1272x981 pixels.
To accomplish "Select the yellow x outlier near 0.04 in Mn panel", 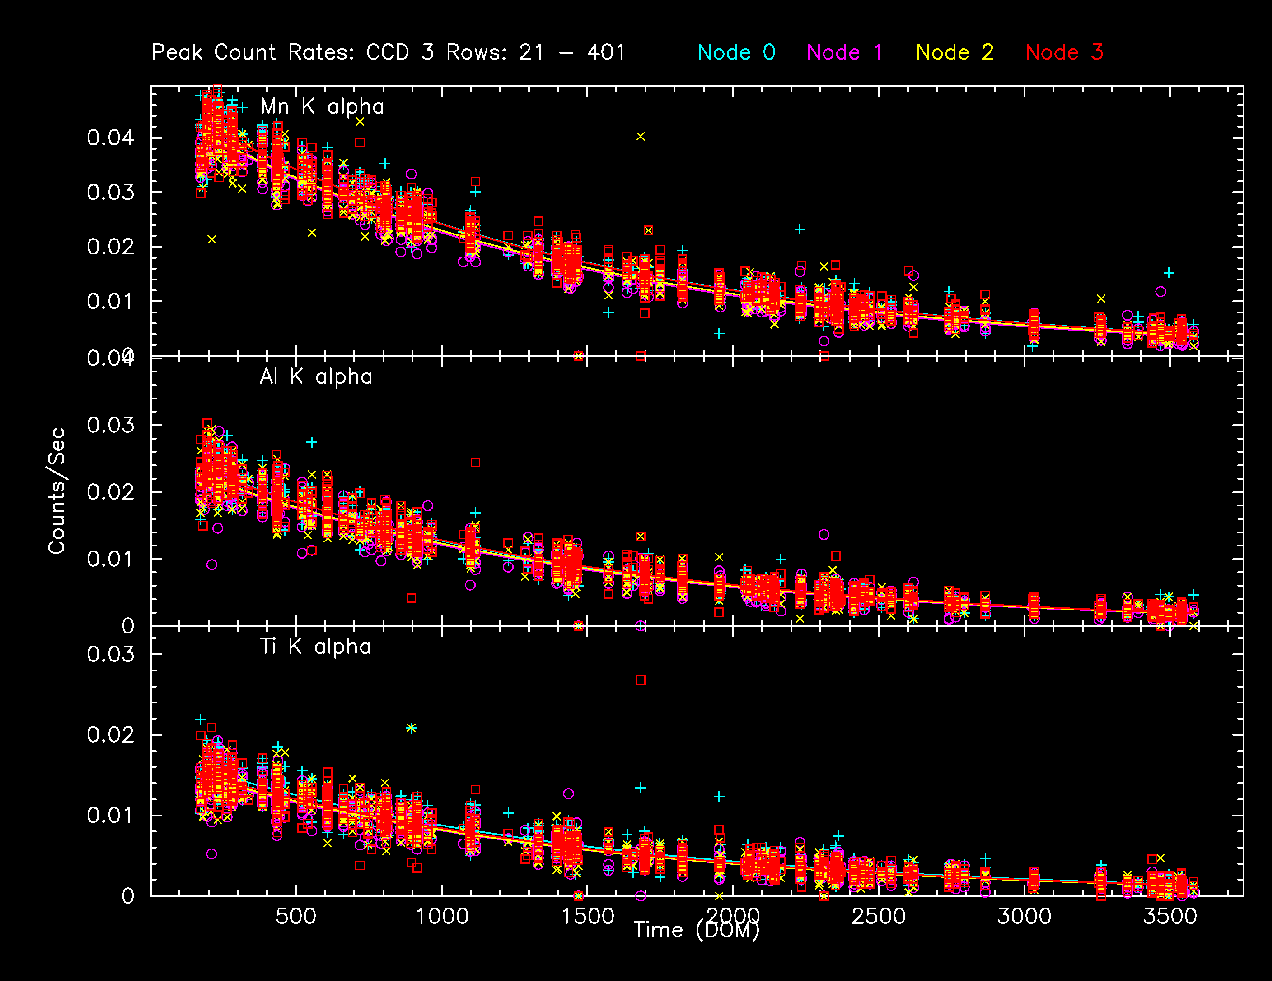I will (641, 136).
